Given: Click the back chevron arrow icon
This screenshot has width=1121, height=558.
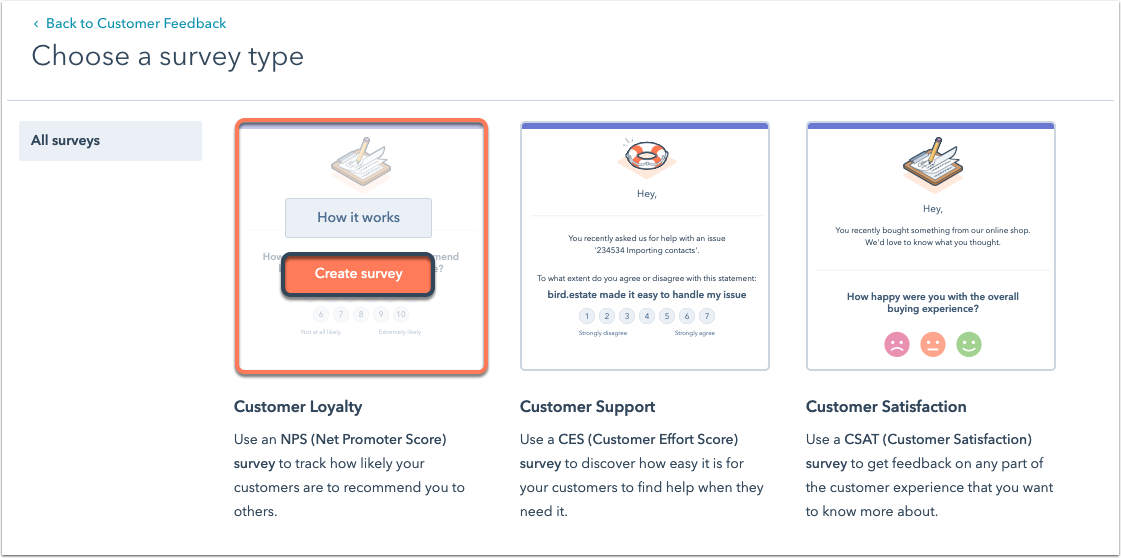Looking at the screenshot, I should 37,23.
